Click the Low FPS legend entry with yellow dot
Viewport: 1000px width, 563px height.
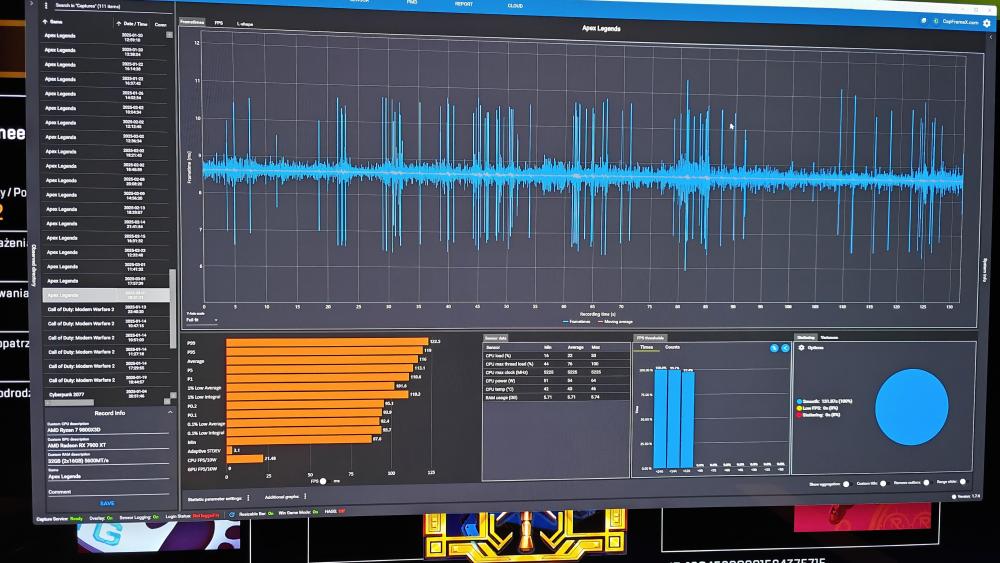[818, 408]
